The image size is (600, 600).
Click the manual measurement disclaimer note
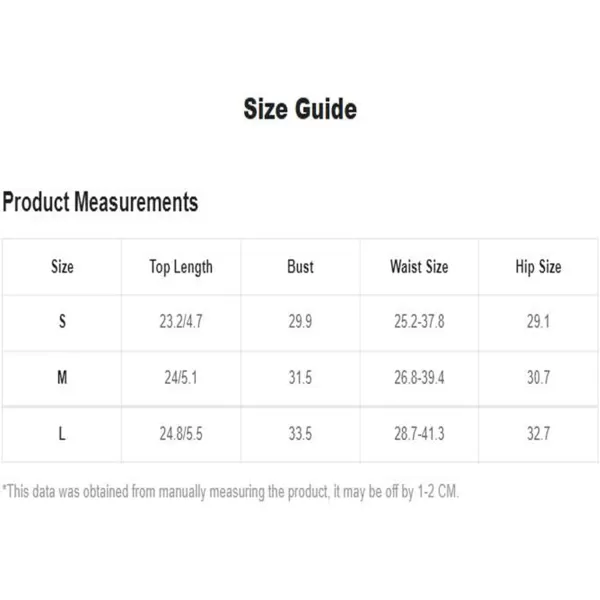point(230,492)
